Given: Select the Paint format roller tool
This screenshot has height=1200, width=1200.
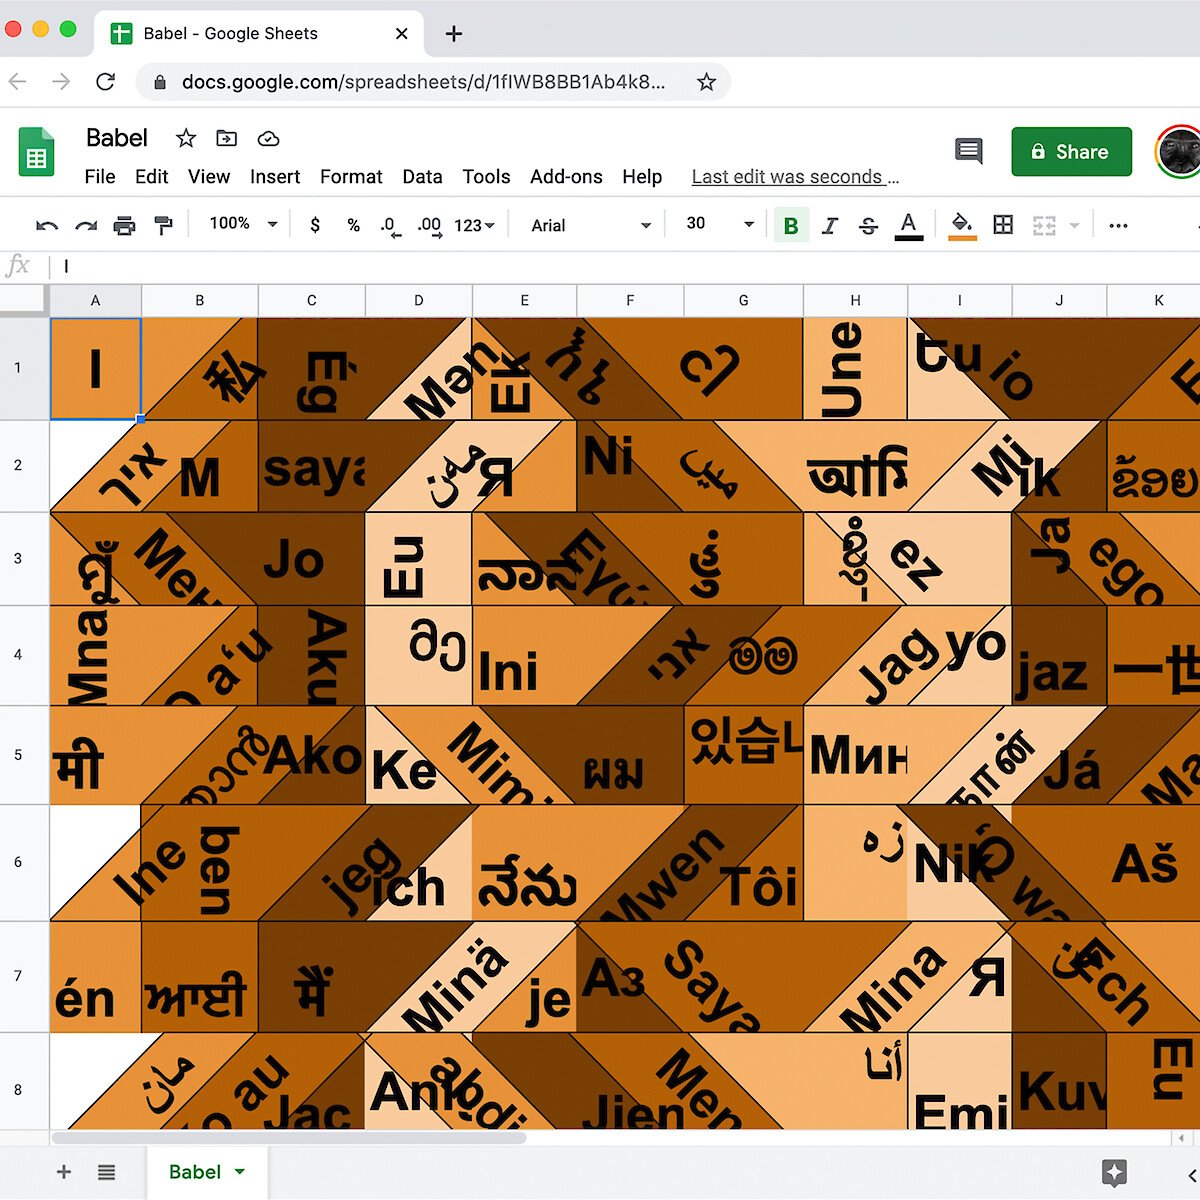Looking at the screenshot, I should 163,225.
